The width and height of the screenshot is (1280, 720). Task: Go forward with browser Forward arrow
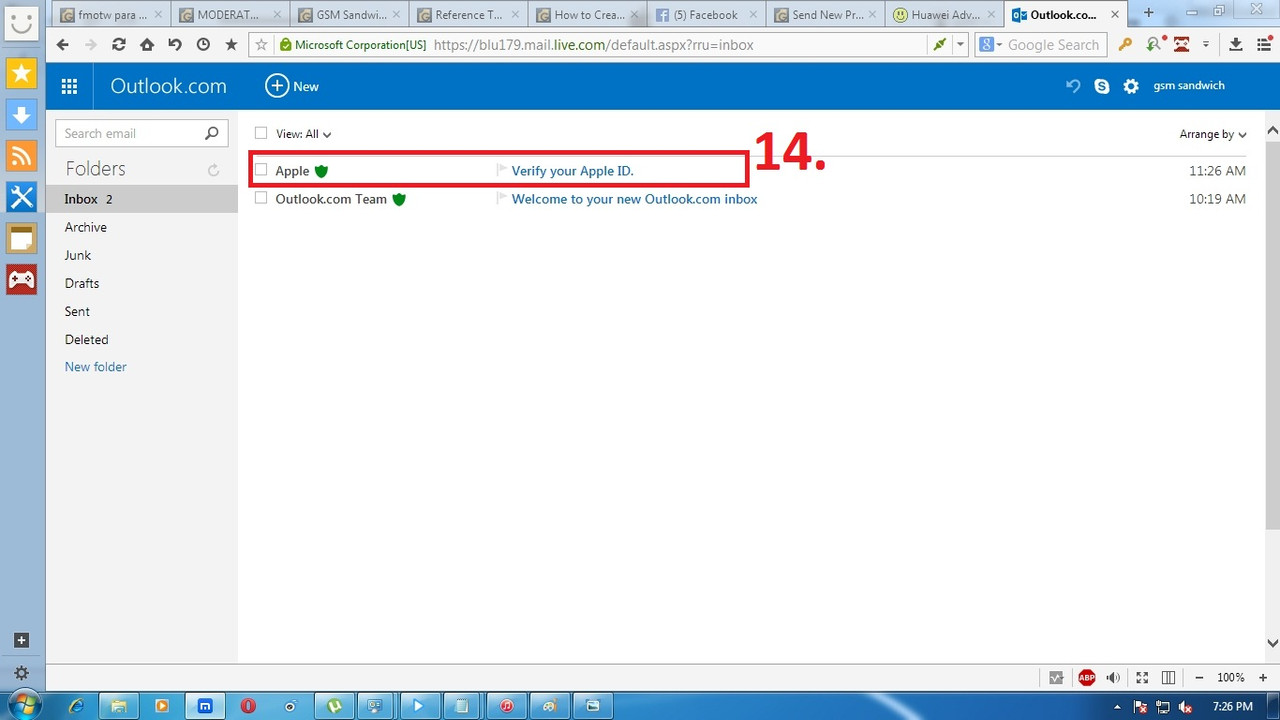click(91, 45)
